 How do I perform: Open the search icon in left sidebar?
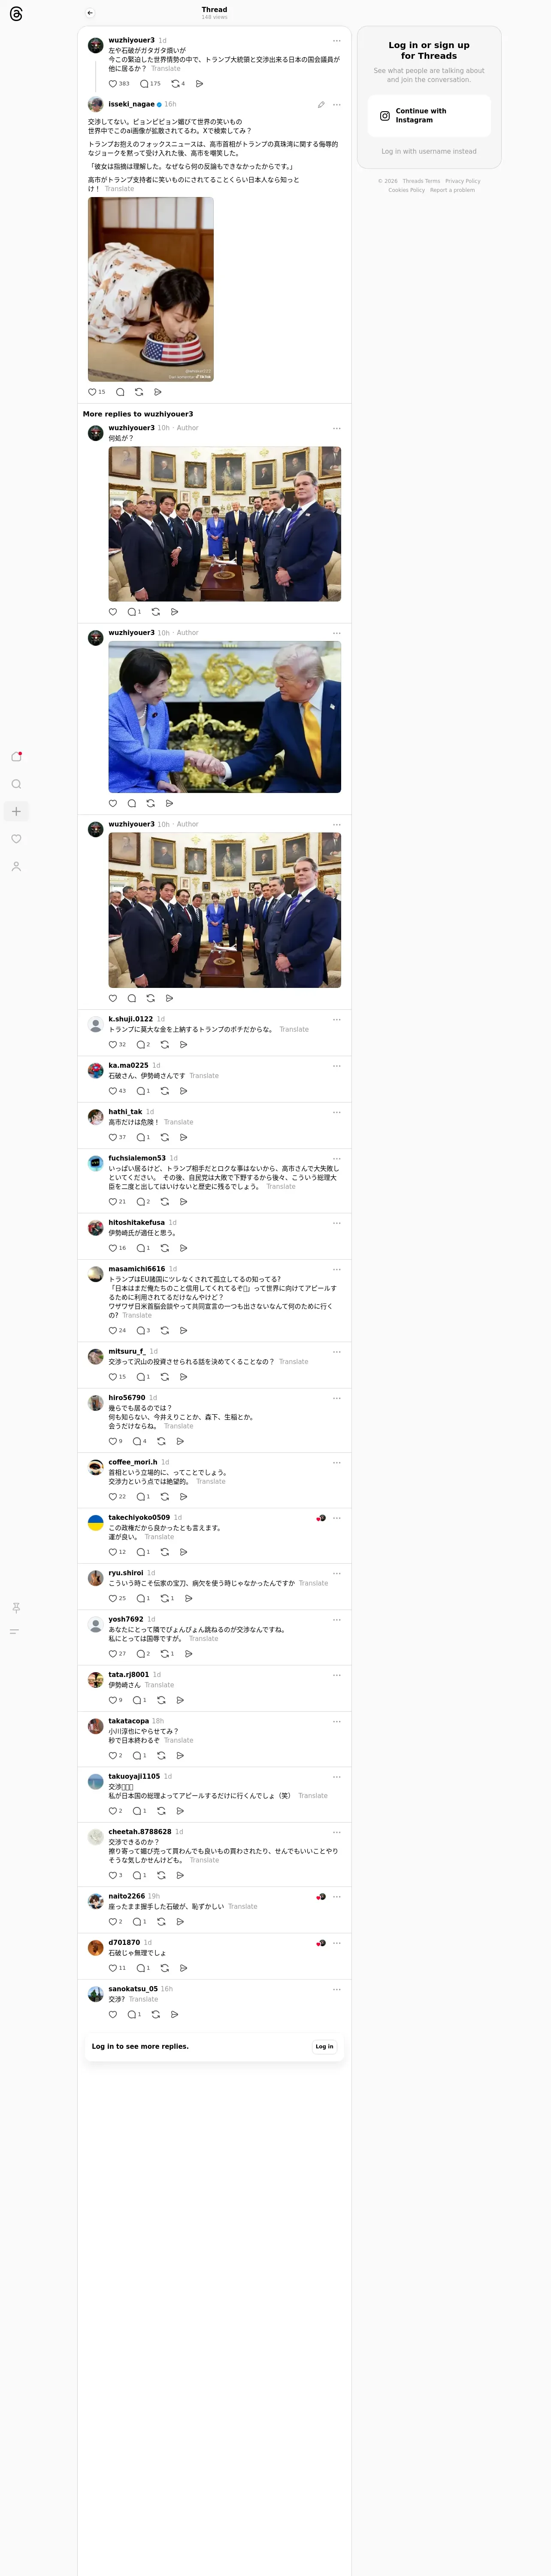(16, 784)
